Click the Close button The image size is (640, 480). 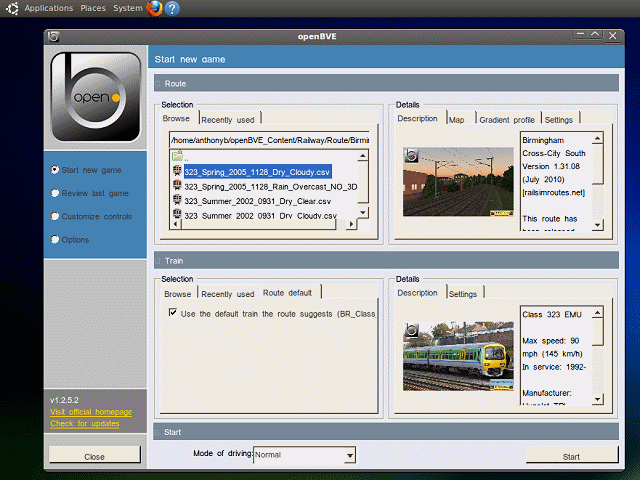[x=95, y=455]
